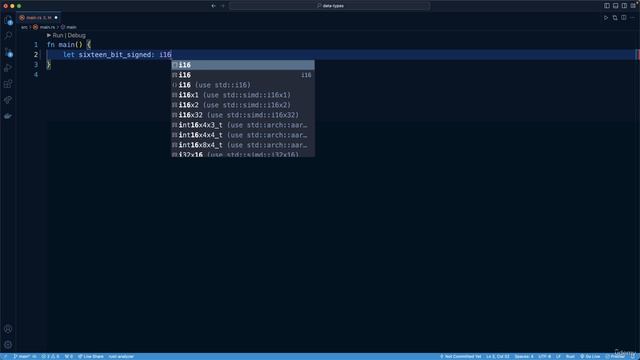Image resolution: width=640 pixels, height=360 pixels.
Task: Click the LF end-of-line status item
Action: (x=558, y=356)
